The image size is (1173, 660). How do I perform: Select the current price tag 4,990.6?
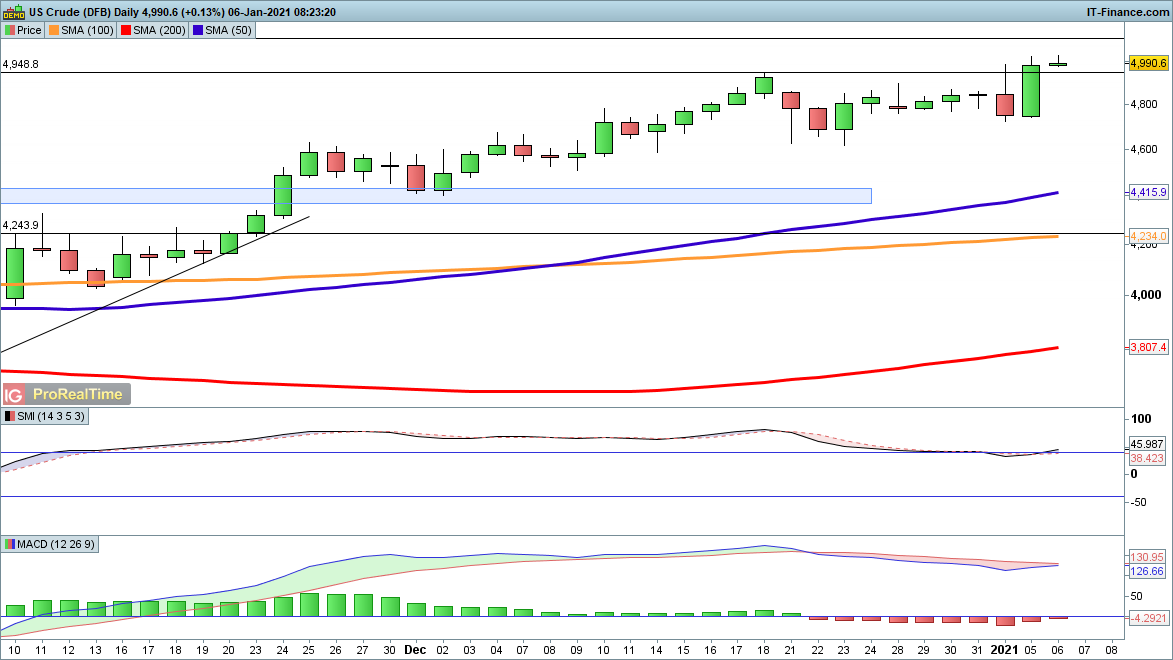(1147, 63)
